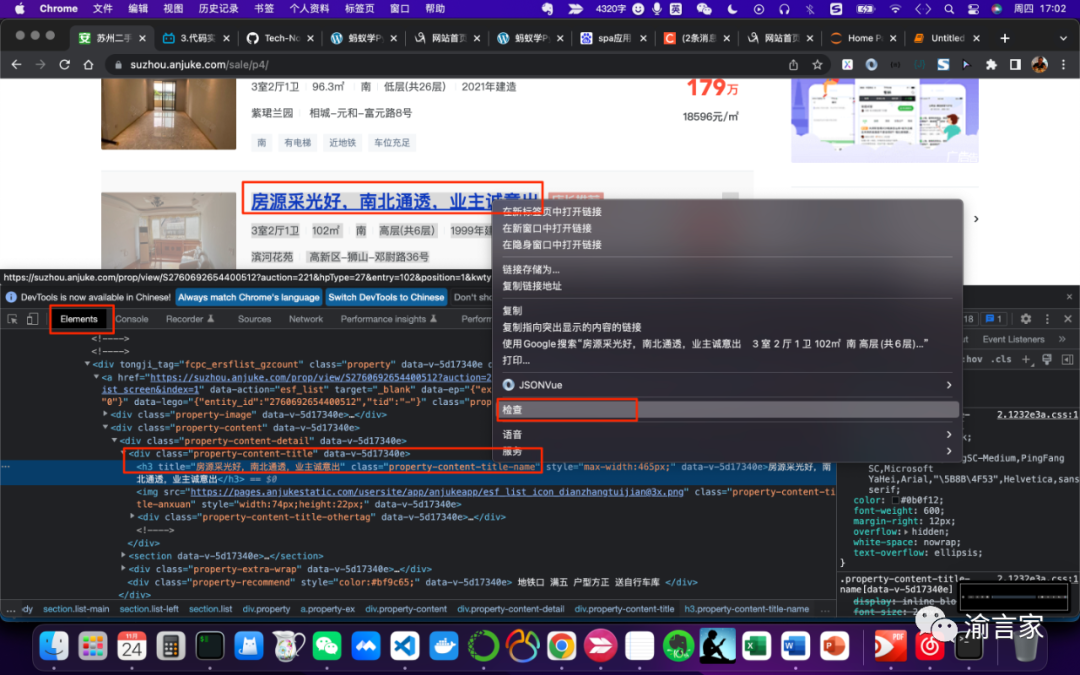Click Switch DevTools to Chinese button
Viewport: 1080px width, 675px height.
[x=386, y=298]
